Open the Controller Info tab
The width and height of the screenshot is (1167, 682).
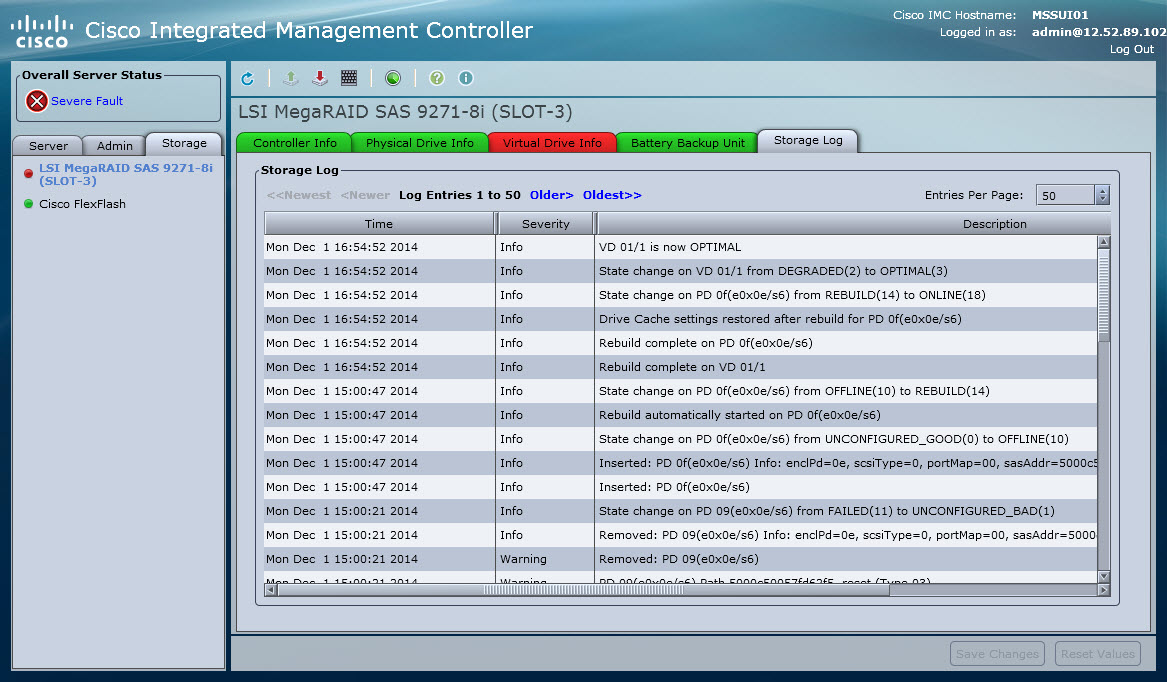tap(294, 143)
